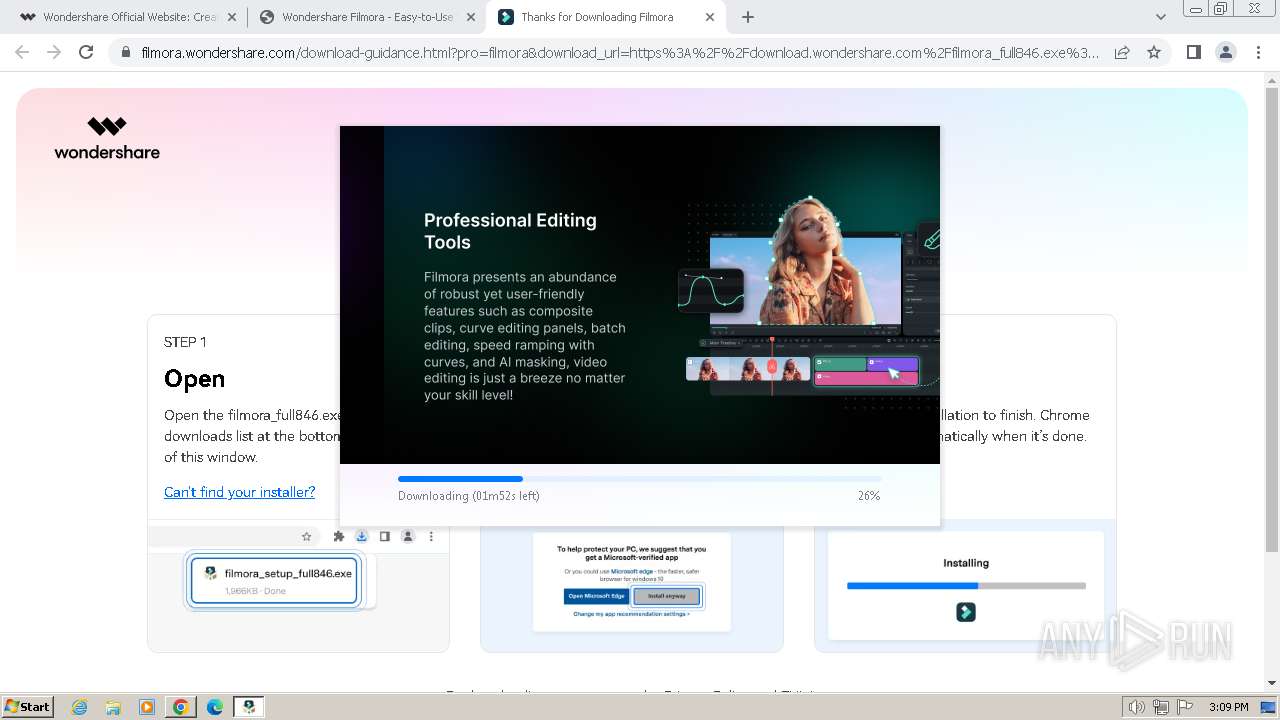1280x720 pixels.
Task: Click the Open step heading
Action: (x=195, y=379)
